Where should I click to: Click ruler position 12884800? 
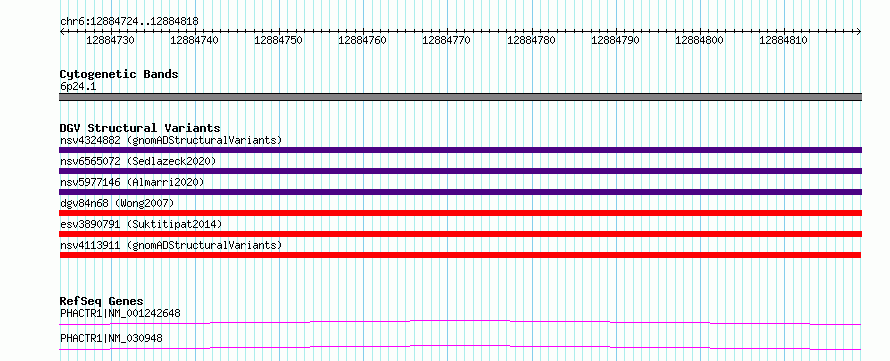pos(699,40)
